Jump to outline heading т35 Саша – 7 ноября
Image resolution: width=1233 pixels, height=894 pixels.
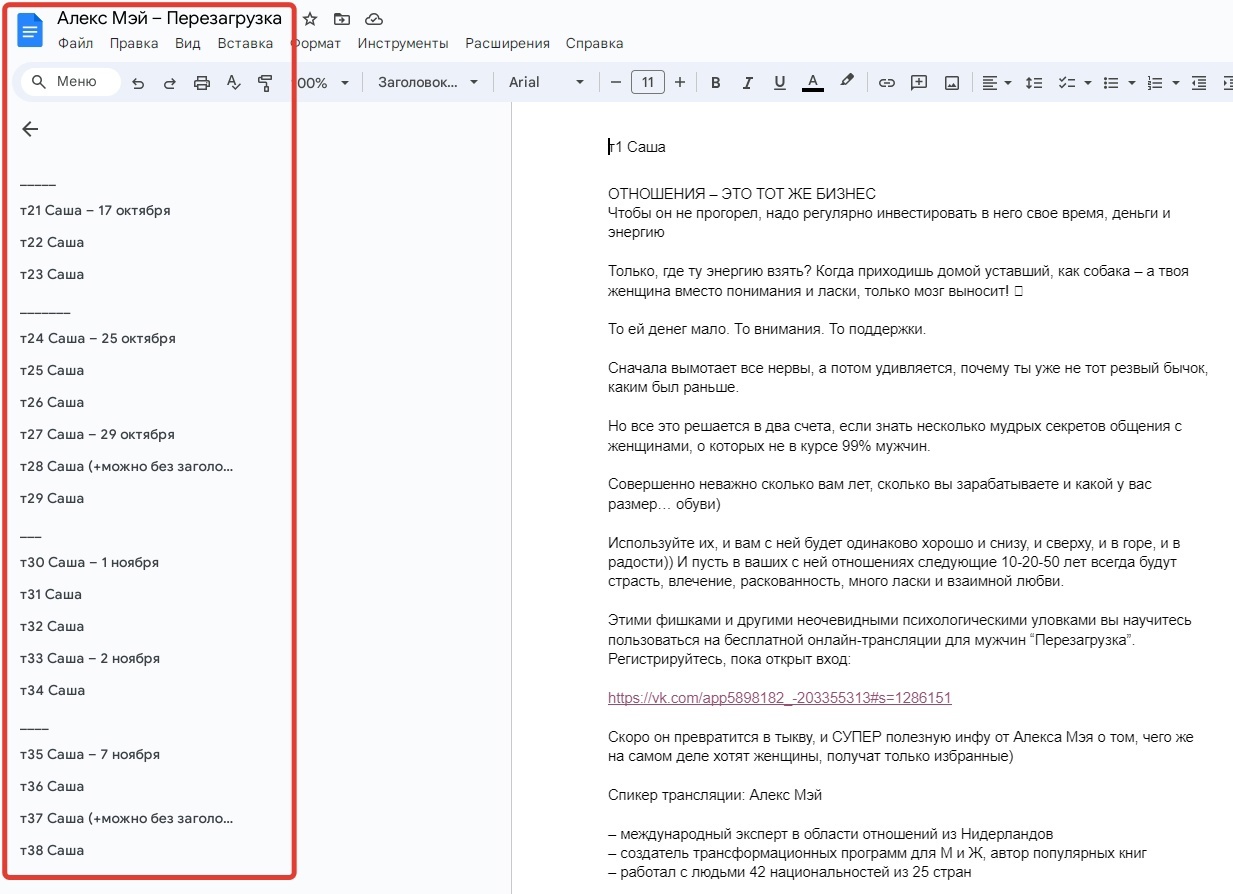pyautogui.click(x=90, y=755)
